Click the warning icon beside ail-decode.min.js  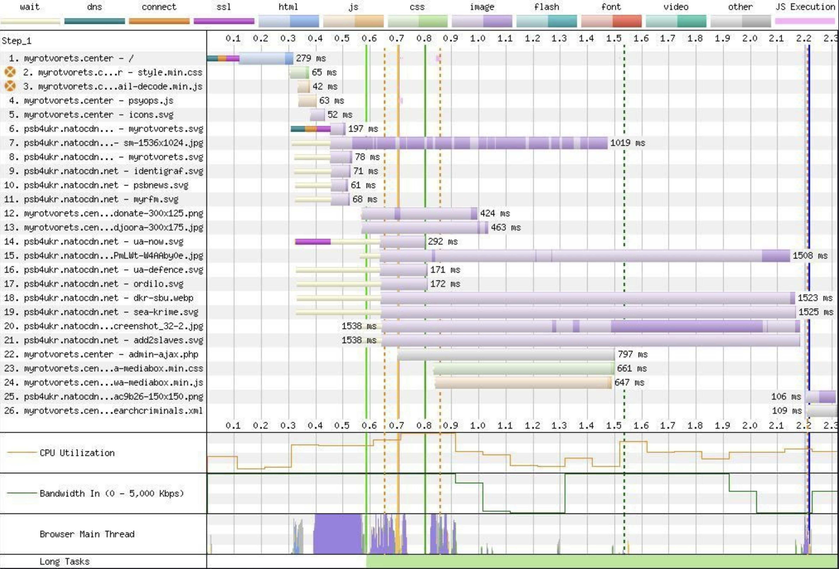click(11, 87)
